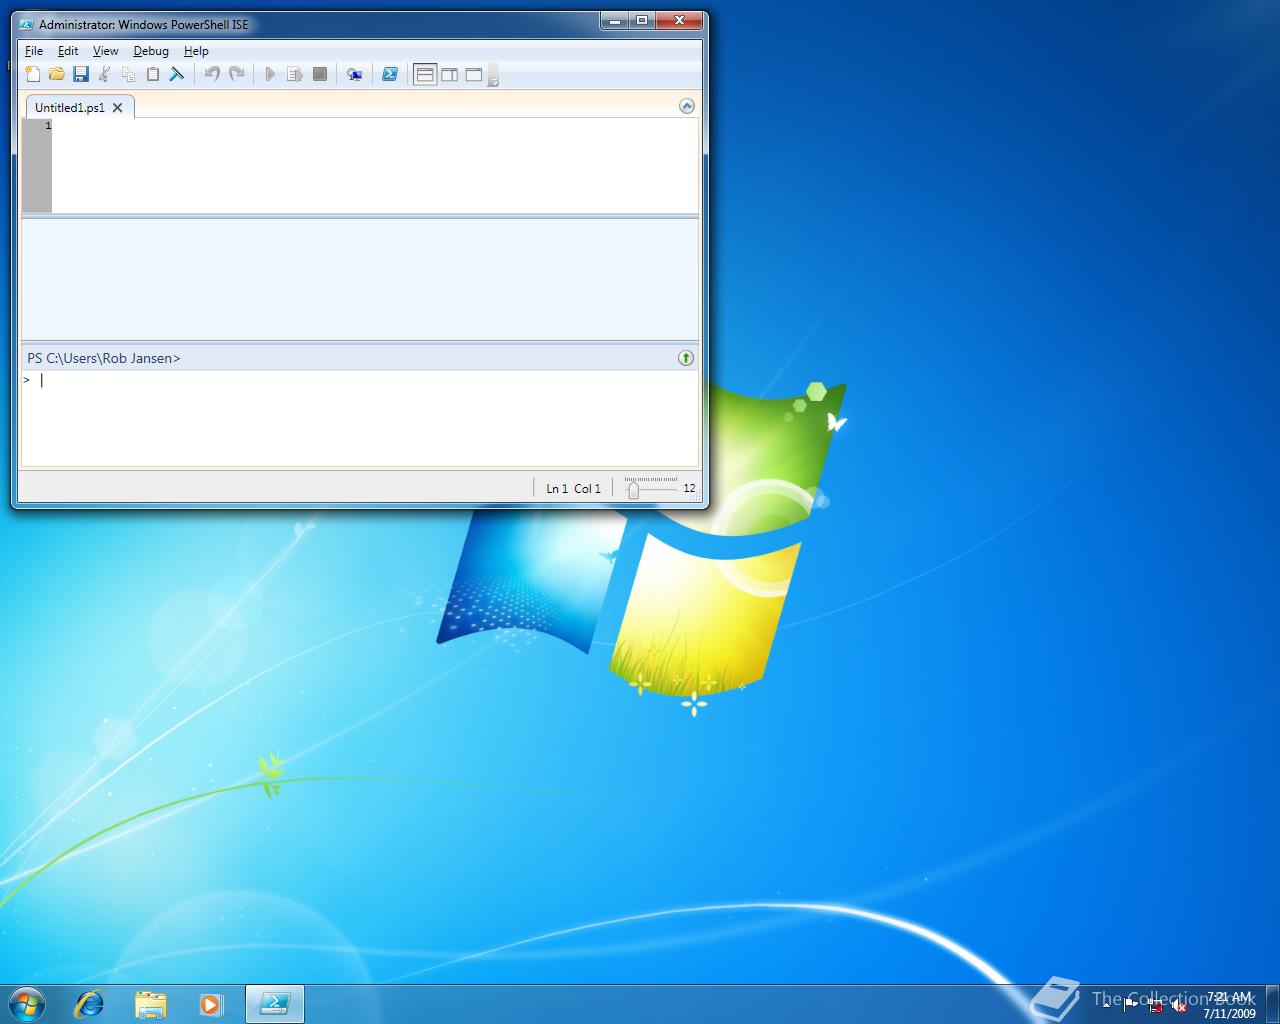Open Action Center flag in tray
The image size is (1280, 1024).
coord(1131,1006)
